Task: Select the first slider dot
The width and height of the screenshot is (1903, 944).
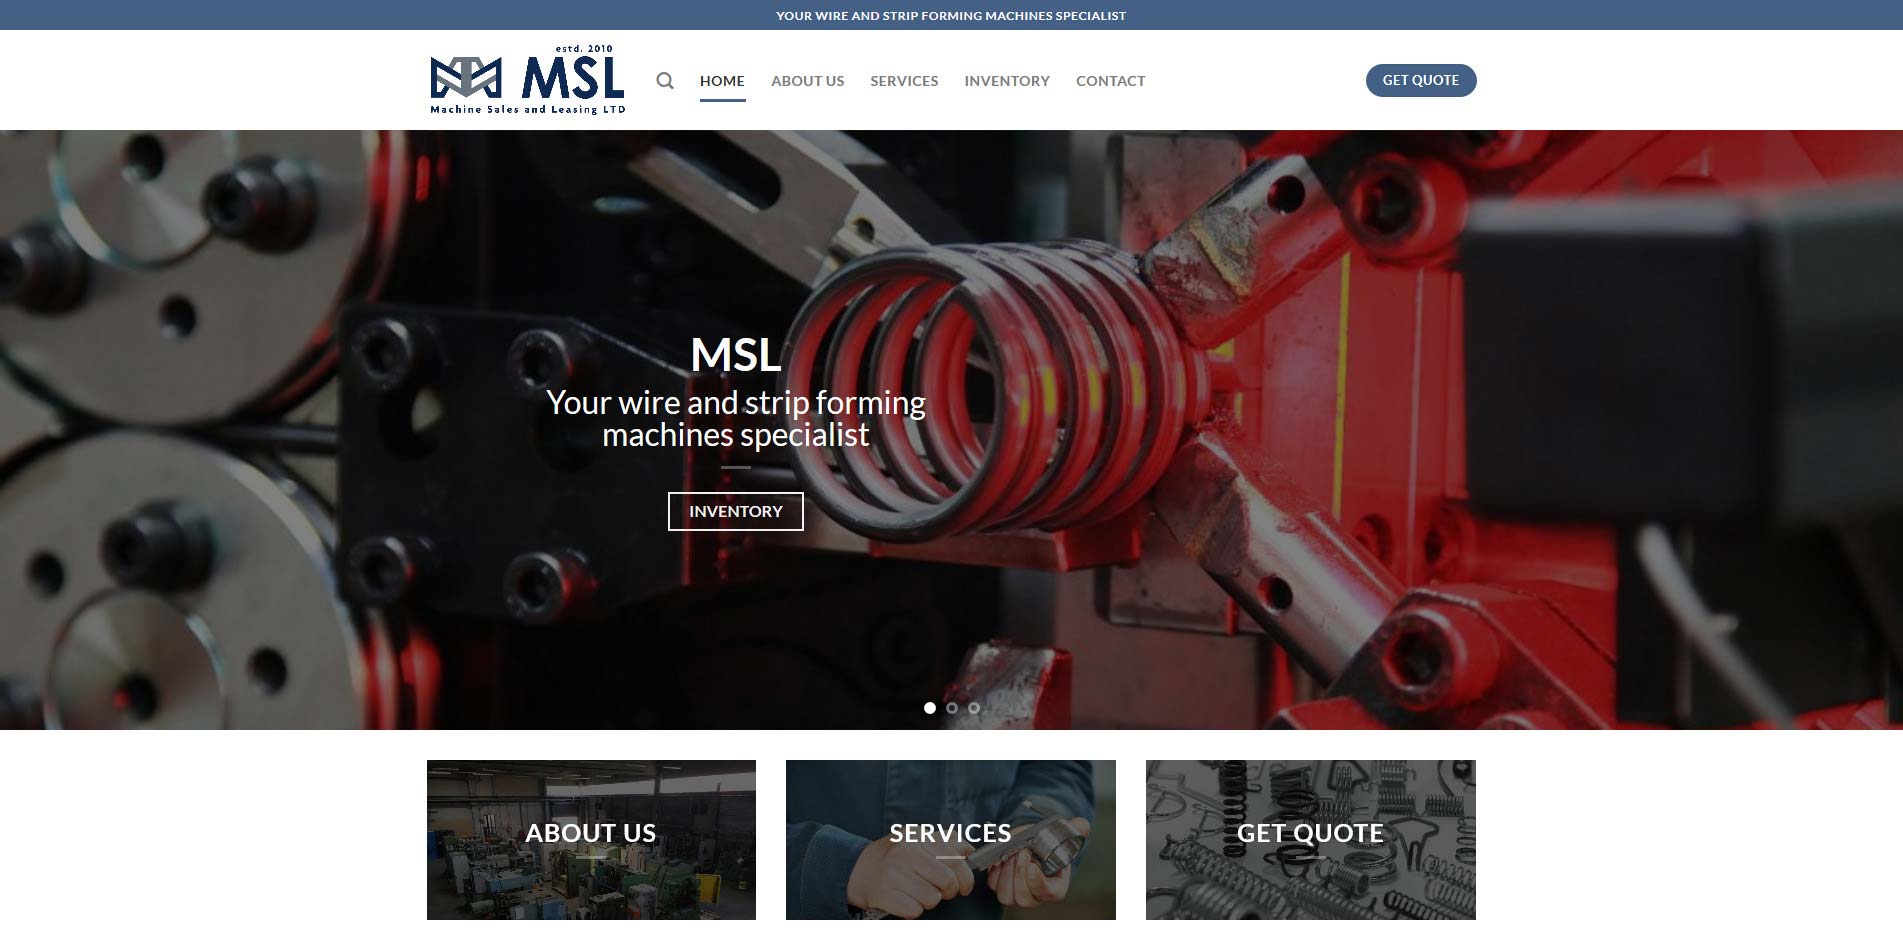Action: pos(930,708)
